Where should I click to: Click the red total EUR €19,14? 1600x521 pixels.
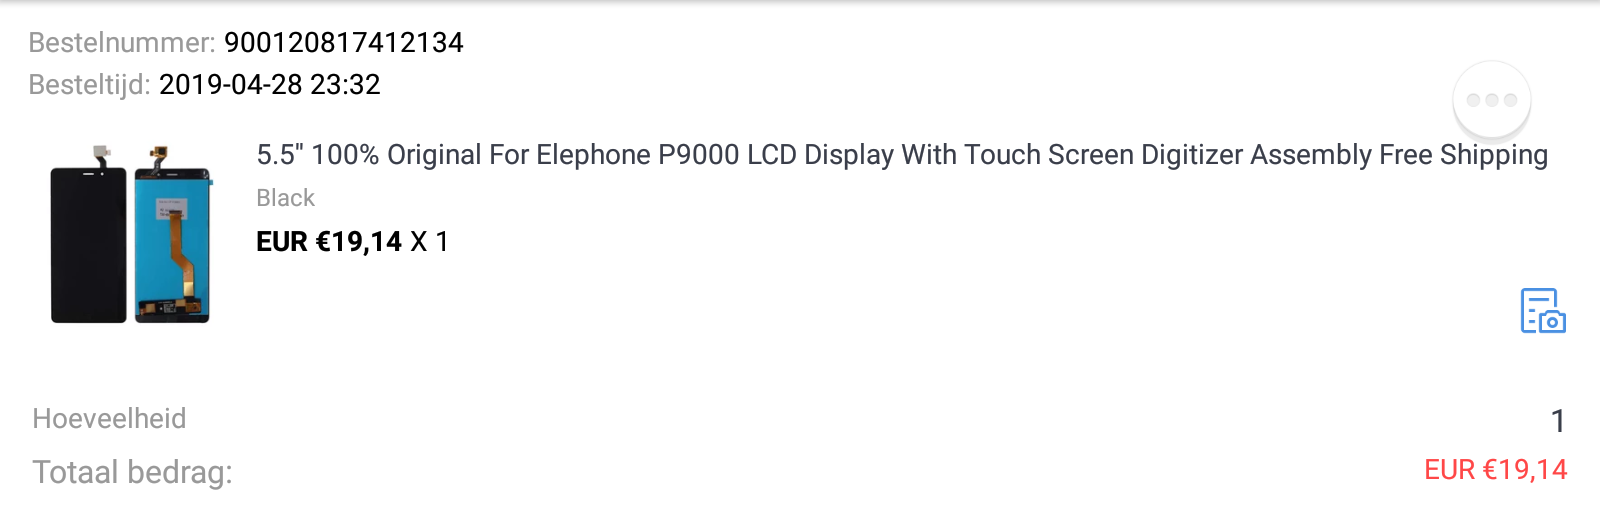tap(1496, 470)
